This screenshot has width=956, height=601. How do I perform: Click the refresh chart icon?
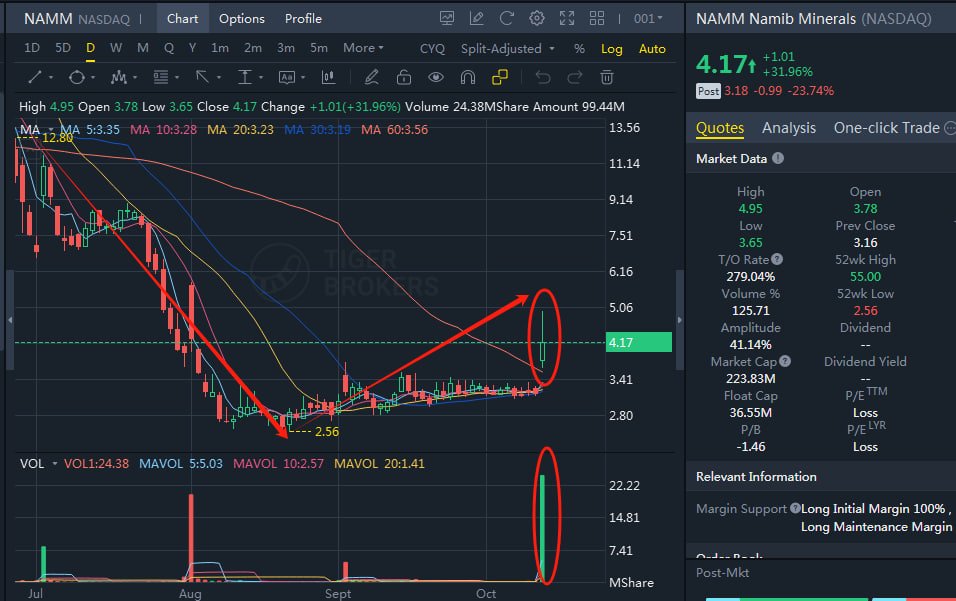point(507,18)
